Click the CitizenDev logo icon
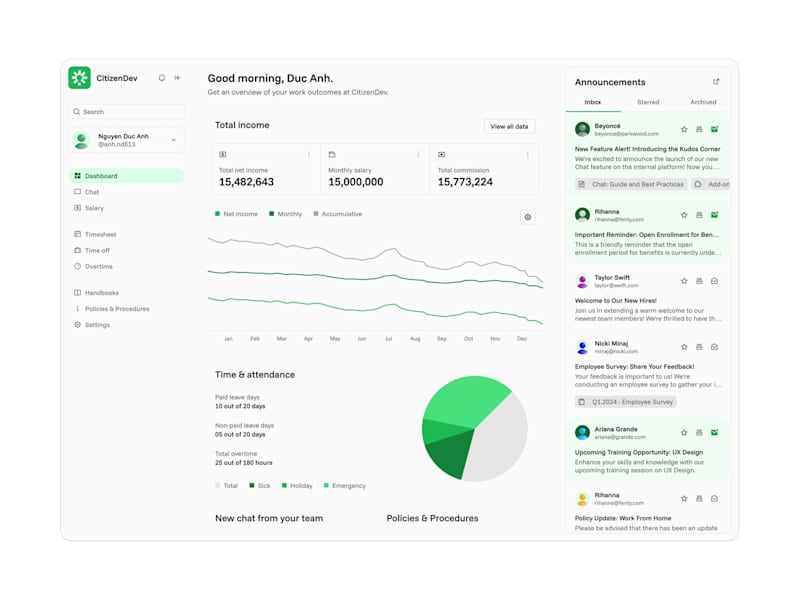The width and height of the screenshot is (800, 600). point(80,78)
